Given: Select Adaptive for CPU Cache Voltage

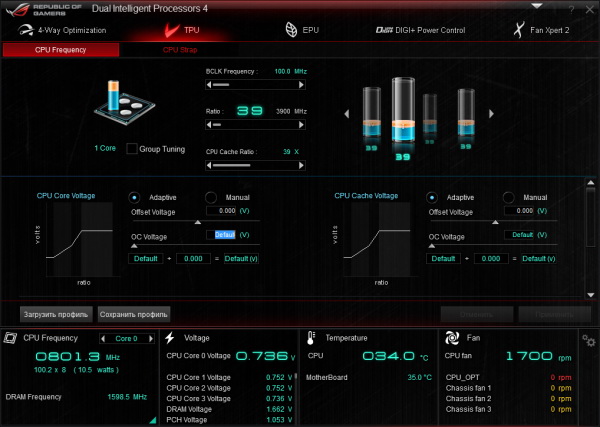Looking at the screenshot, I should 432,198.
